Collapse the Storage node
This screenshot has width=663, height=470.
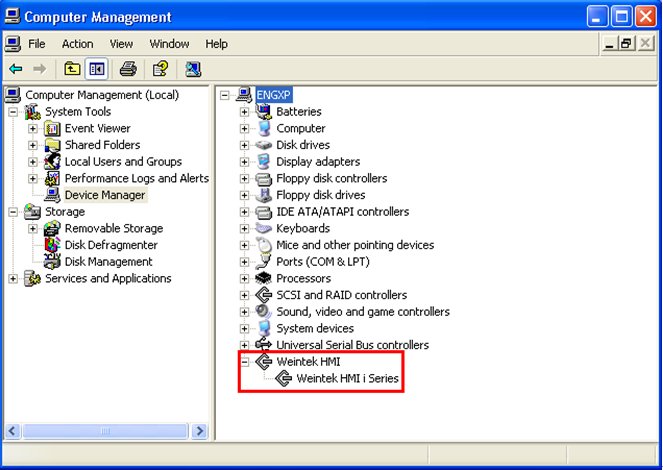13,212
